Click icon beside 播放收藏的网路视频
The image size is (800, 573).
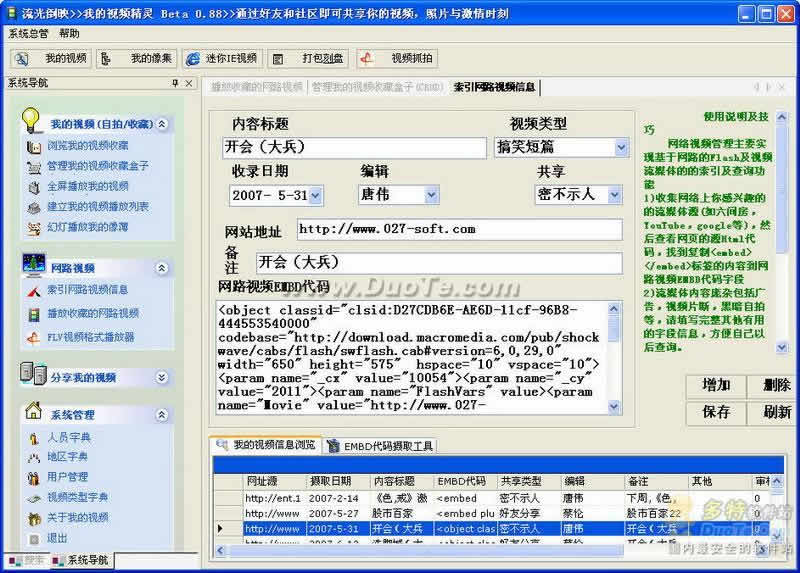pyautogui.click(x=34, y=314)
